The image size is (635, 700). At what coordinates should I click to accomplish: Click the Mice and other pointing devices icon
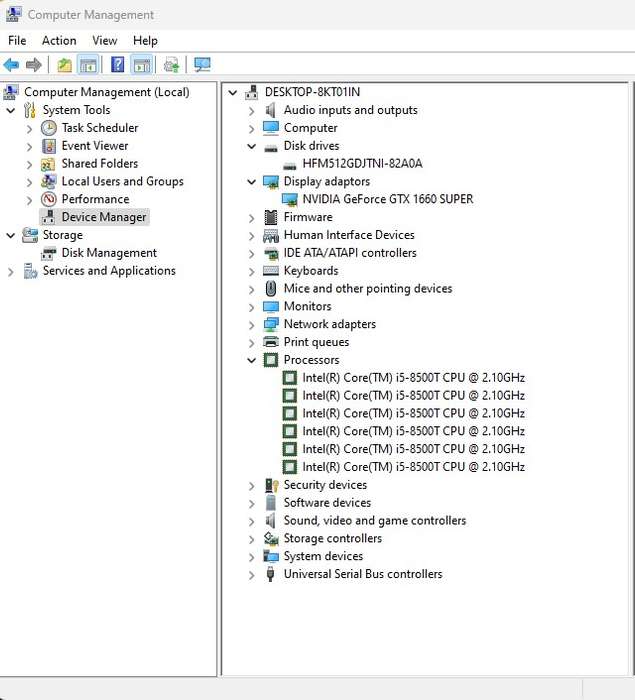click(x=271, y=288)
